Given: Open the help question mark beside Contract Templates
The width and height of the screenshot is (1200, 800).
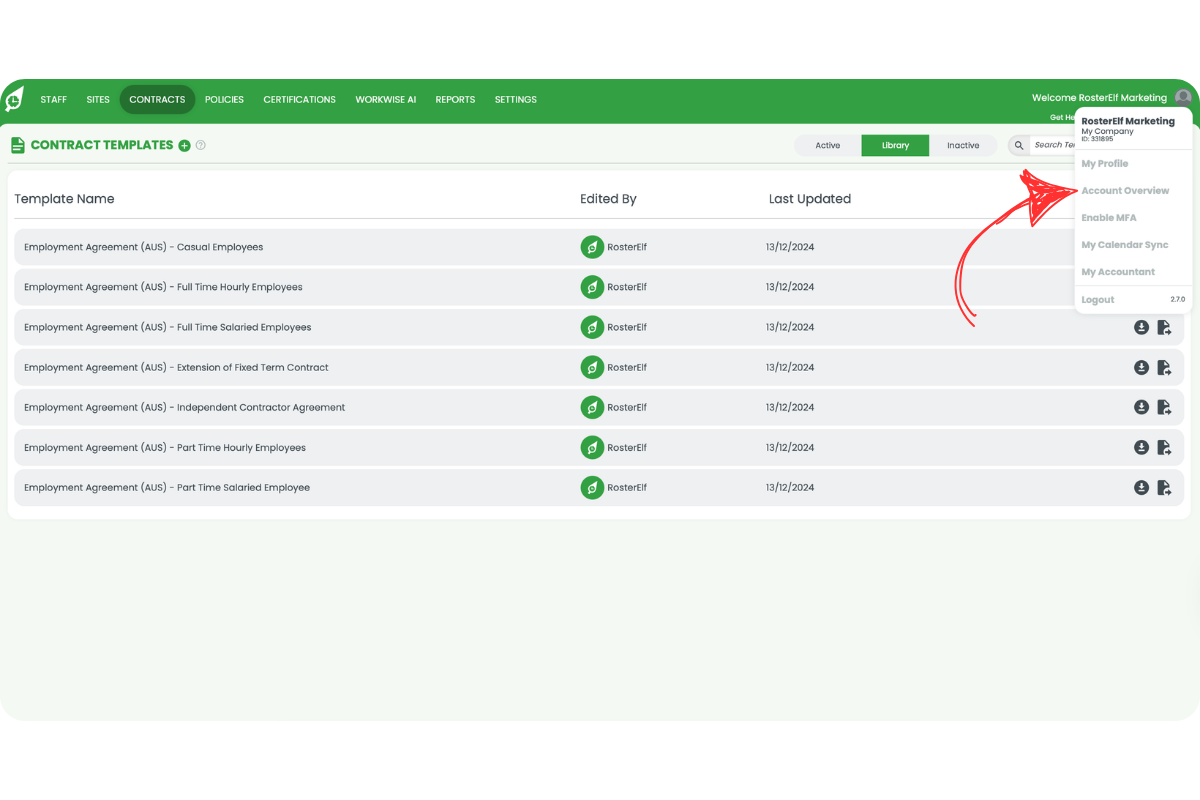Looking at the screenshot, I should click(201, 146).
